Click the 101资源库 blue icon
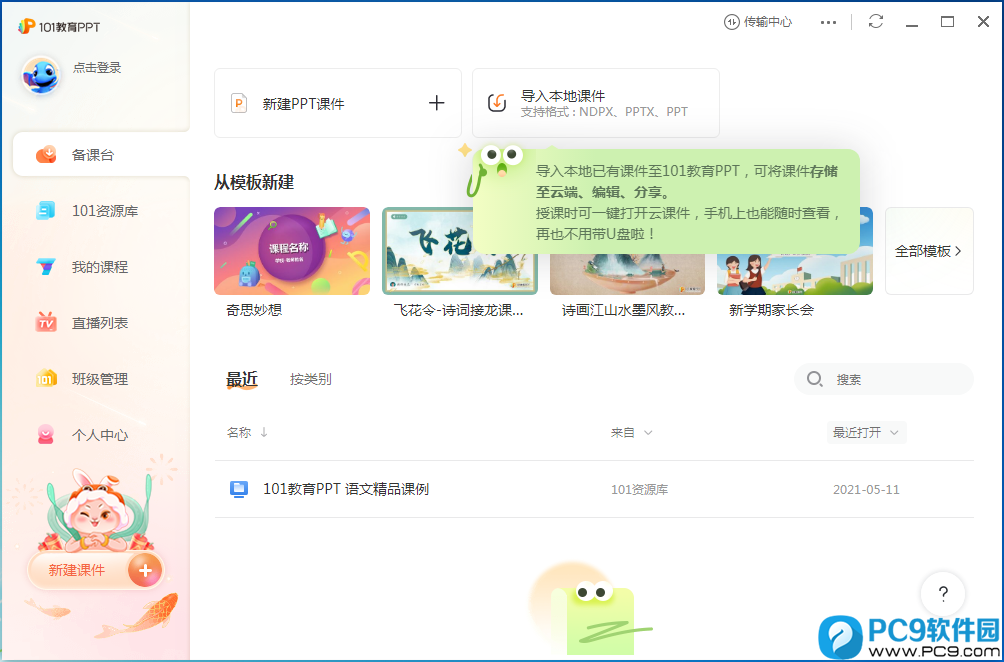The image size is (1004, 662). [45, 211]
